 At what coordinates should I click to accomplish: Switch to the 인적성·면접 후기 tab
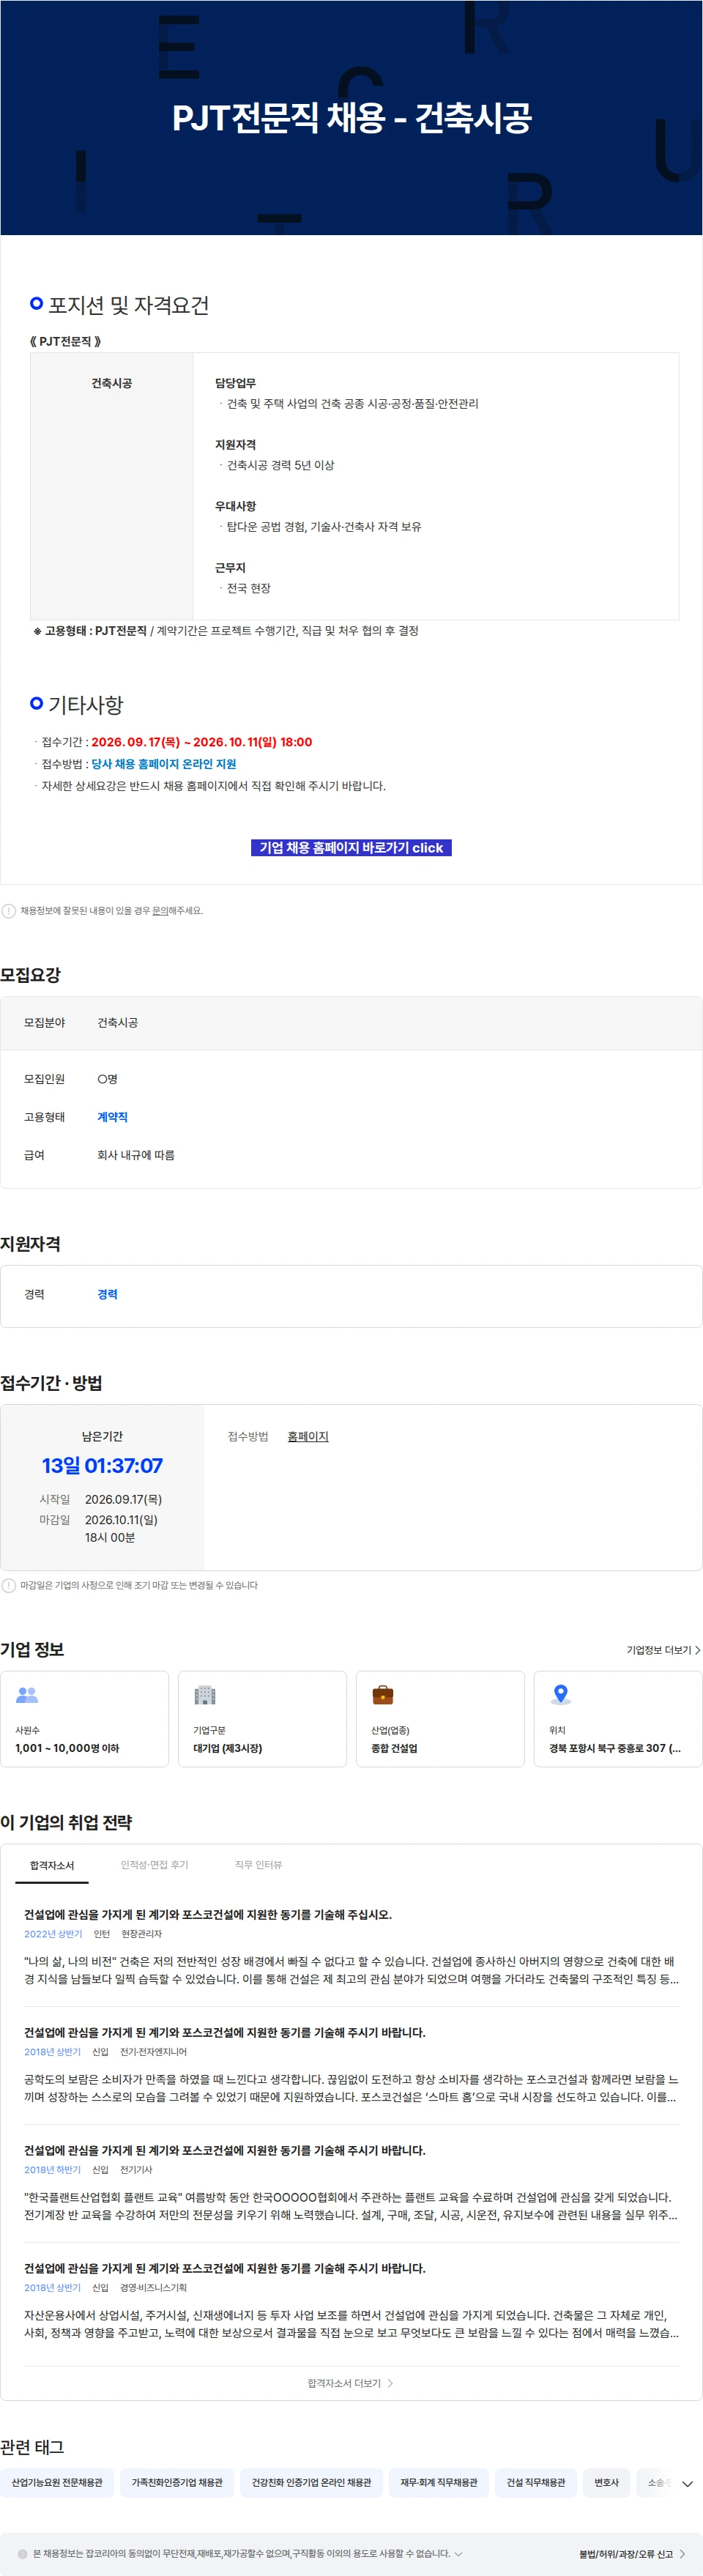click(154, 1865)
